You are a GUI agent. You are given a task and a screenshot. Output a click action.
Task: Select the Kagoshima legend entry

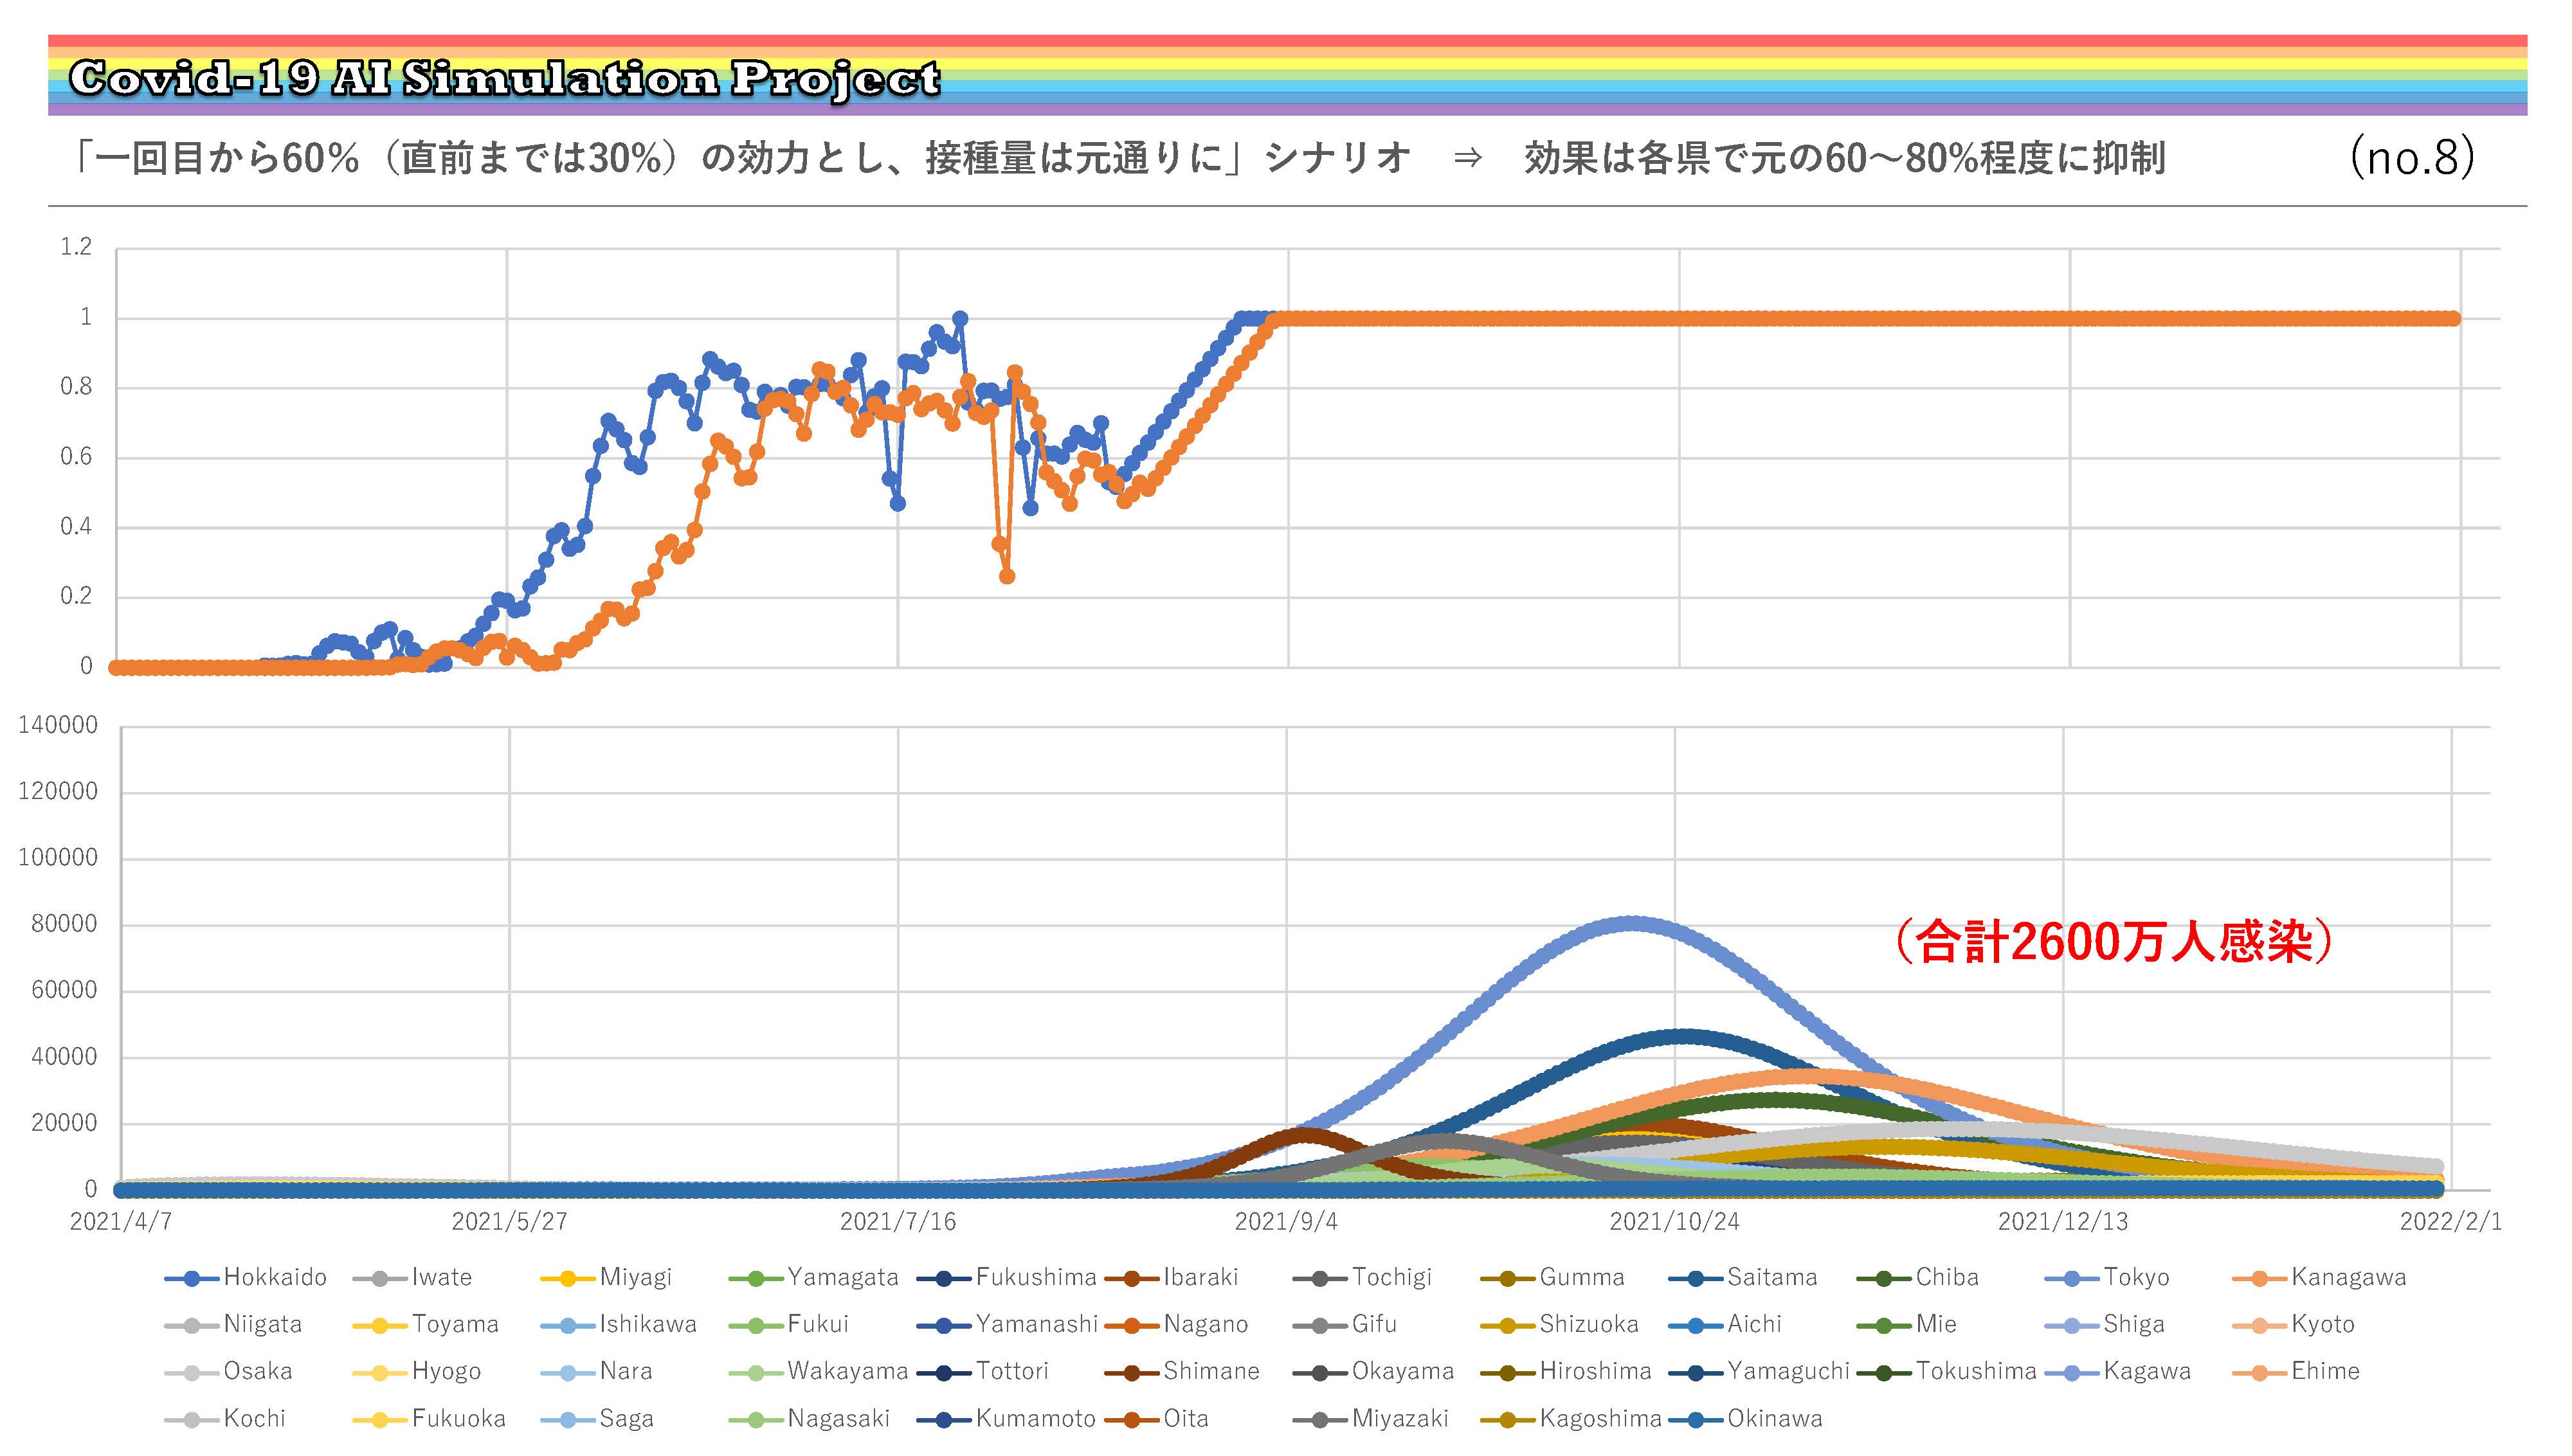[1571, 1418]
